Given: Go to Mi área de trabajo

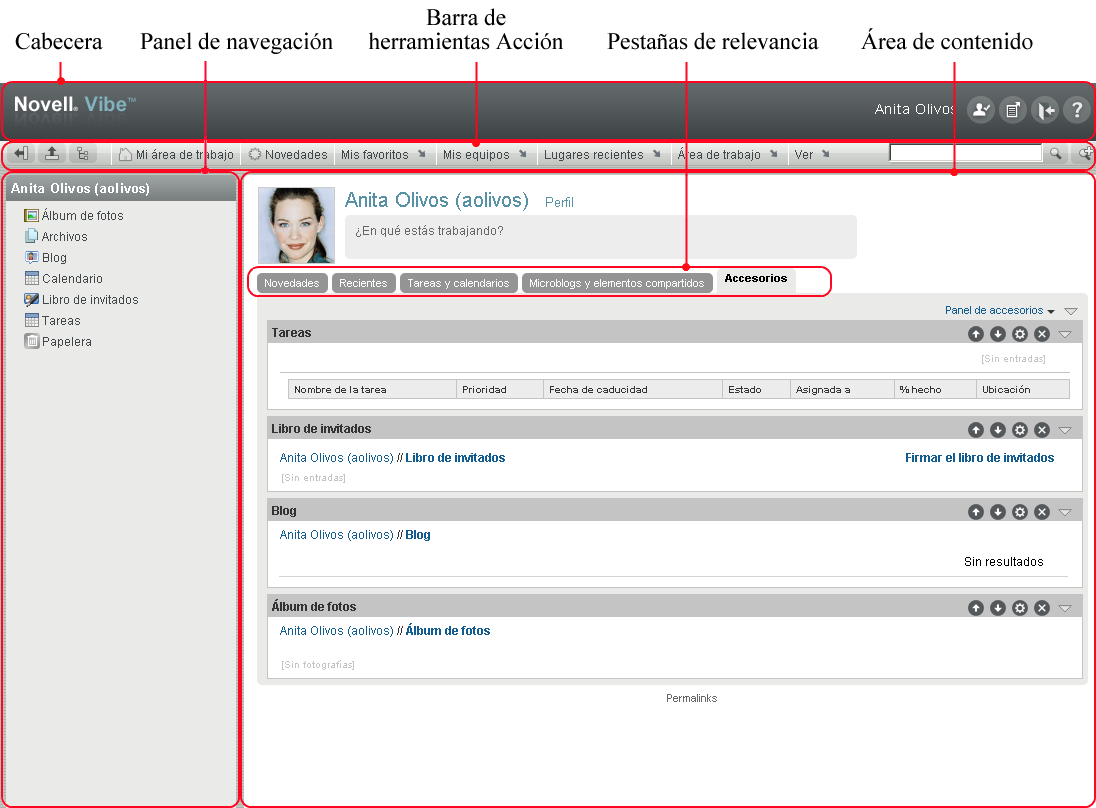Looking at the screenshot, I should click(176, 154).
